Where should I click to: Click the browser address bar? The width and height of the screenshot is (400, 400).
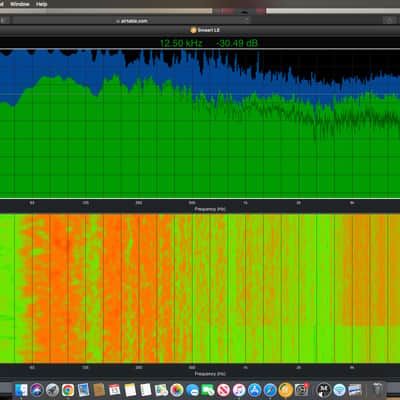coord(132,20)
